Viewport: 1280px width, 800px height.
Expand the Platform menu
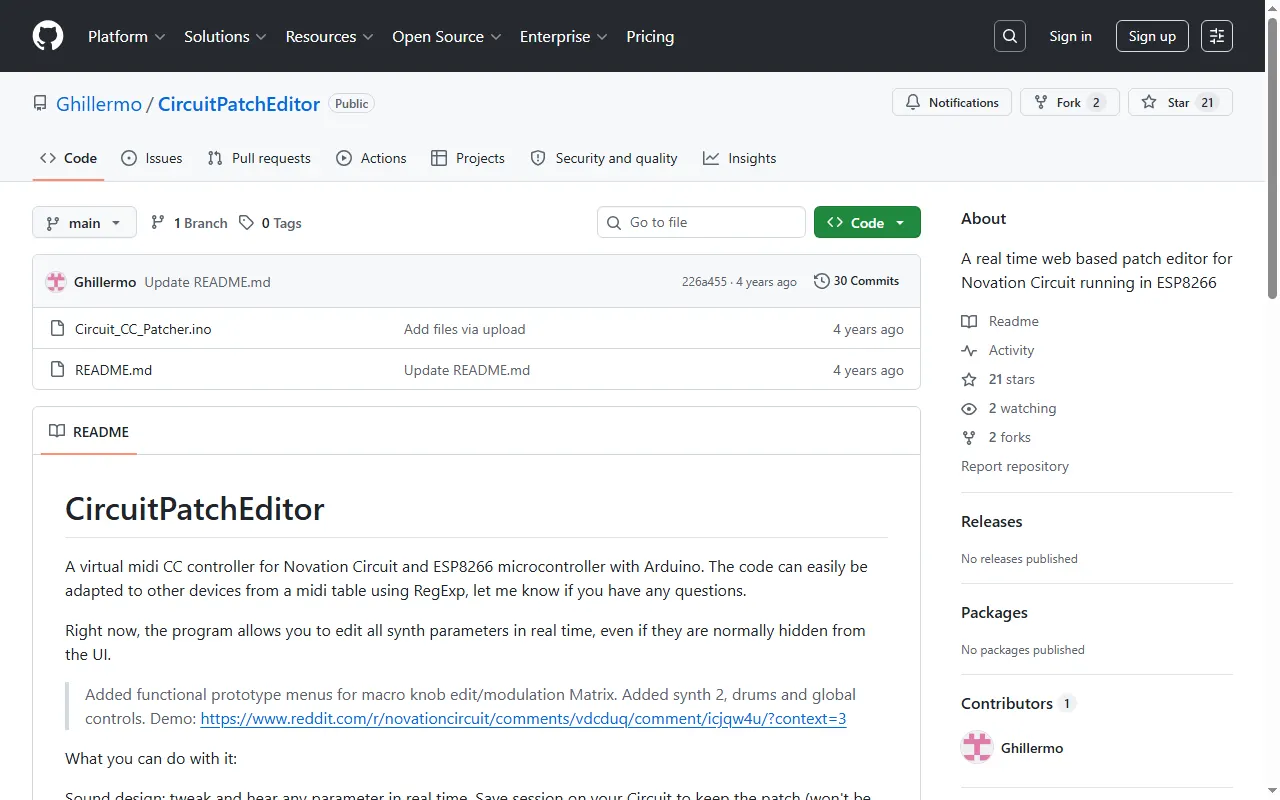tap(126, 36)
